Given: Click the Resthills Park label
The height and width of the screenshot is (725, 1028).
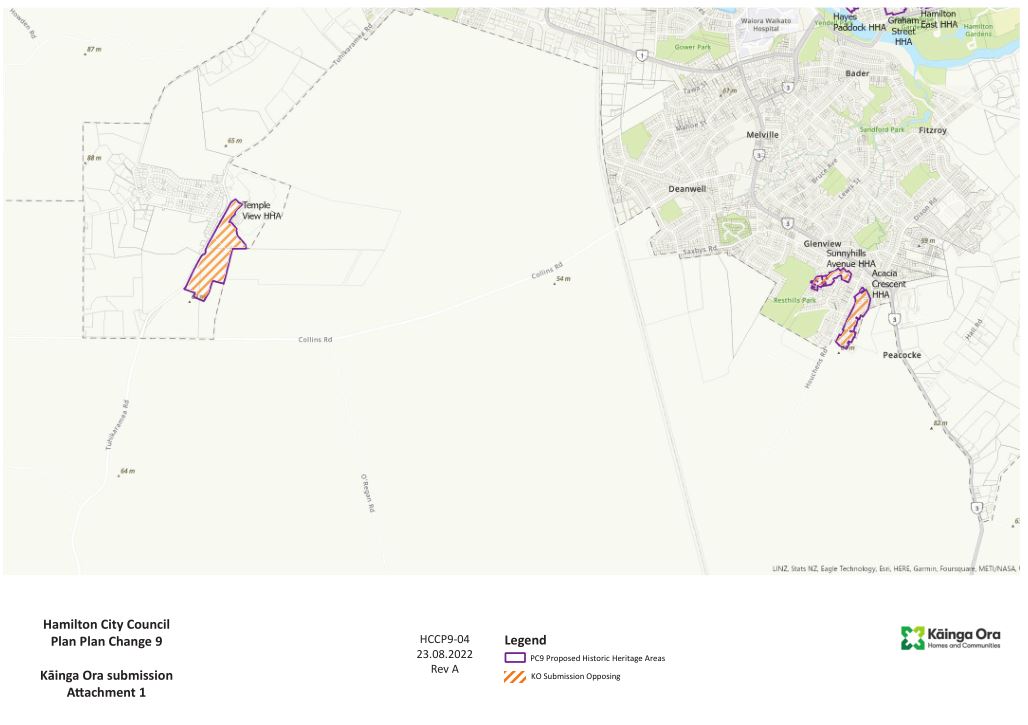Looking at the screenshot, I should [795, 300].
